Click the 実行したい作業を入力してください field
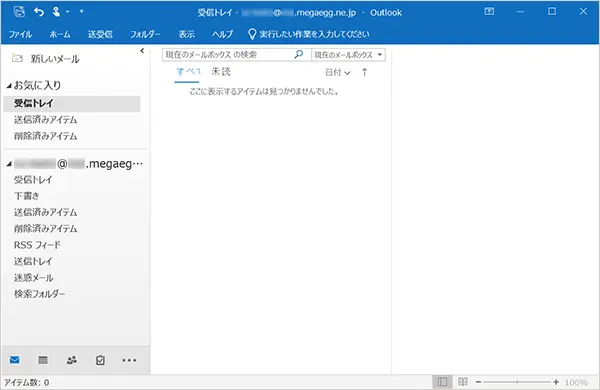Viewport: 600px width, 390px height. point(315,34)
